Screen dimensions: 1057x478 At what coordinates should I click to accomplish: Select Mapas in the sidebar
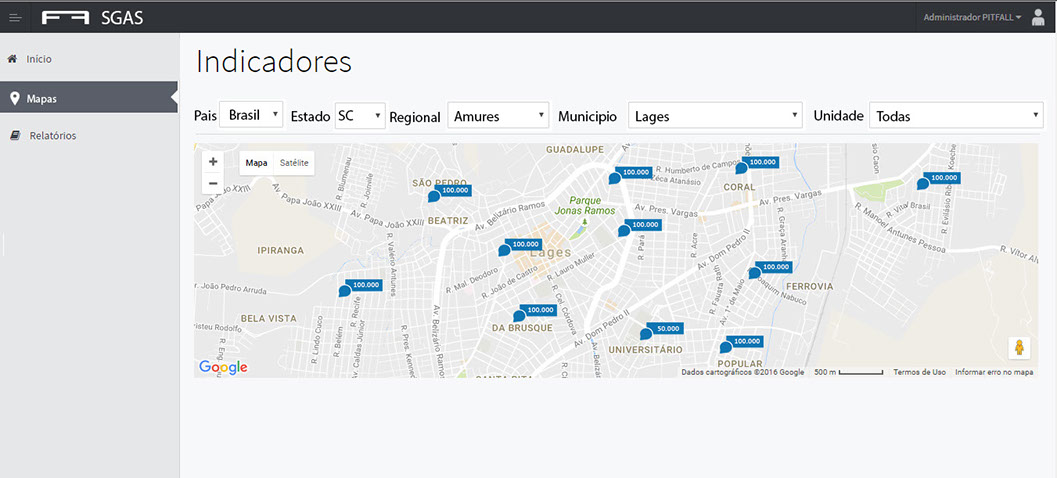[41, 98]
